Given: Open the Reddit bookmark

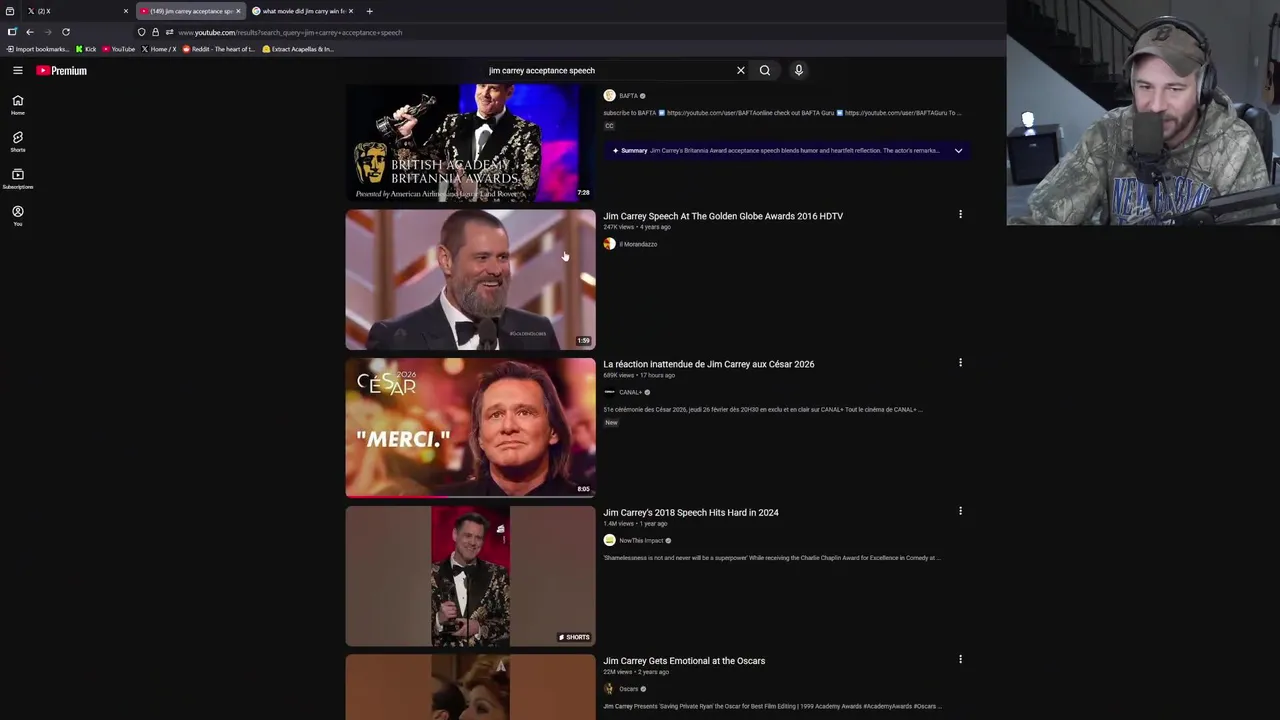Looking at the screenshot, I should pyautogui.click(x=219, y=49).
